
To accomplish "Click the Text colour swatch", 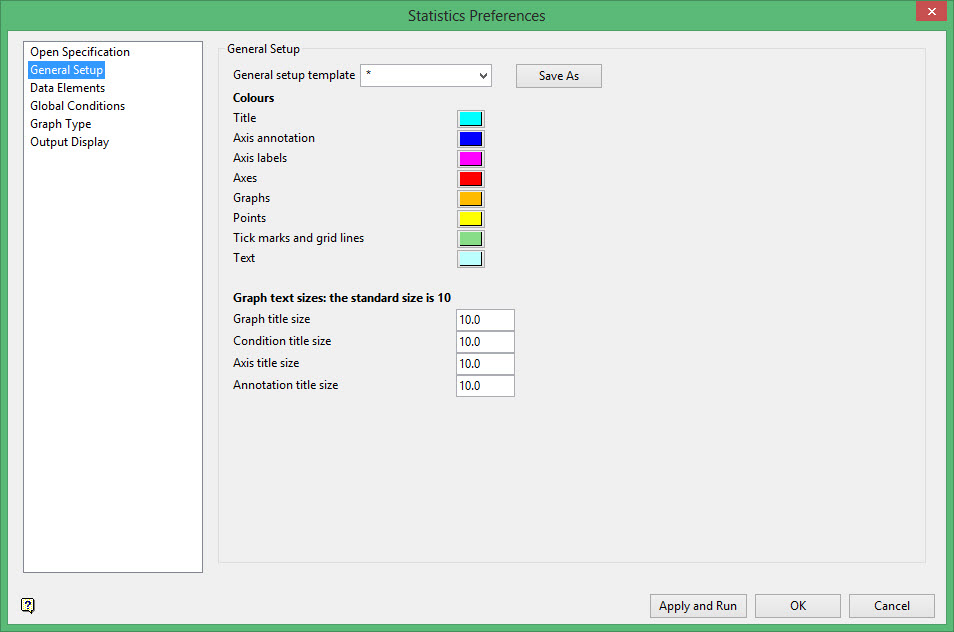I will tap(470, 259).
